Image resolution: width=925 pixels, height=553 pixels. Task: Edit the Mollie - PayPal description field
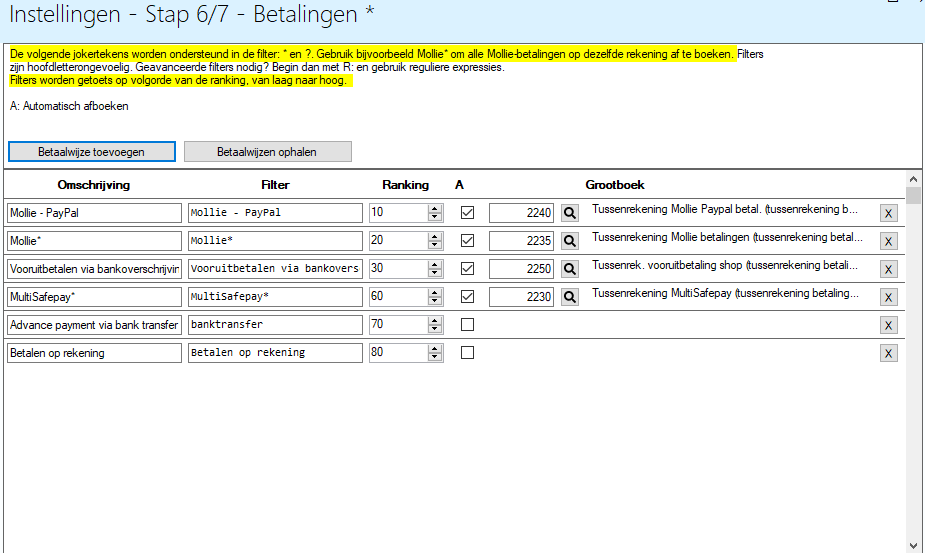[94, 213]
